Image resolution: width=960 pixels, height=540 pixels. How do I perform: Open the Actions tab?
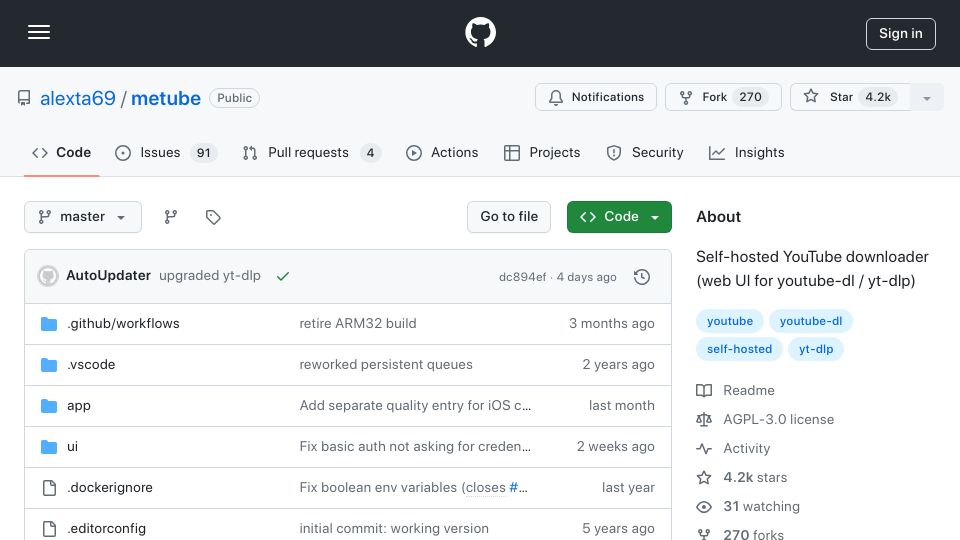pyautogui.click(x=441, y=152)
